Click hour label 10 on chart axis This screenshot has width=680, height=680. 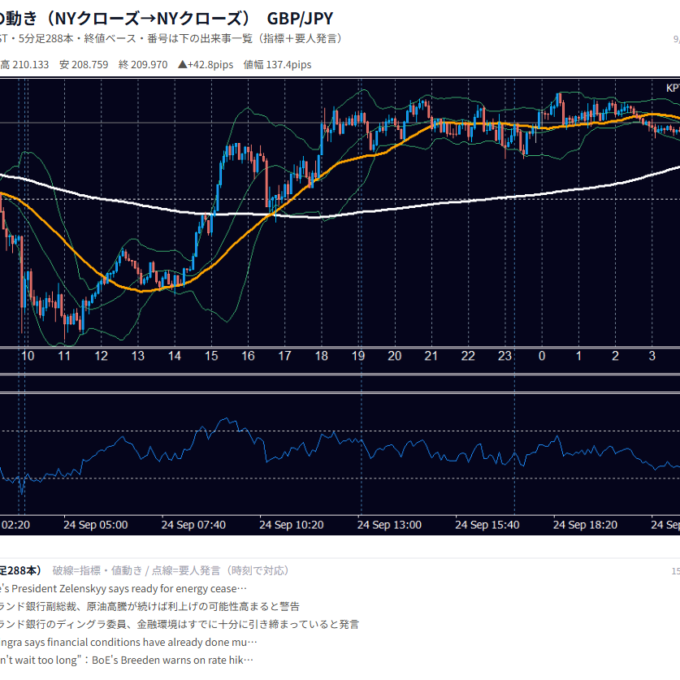pyautogui.click(x=28, y=356)
